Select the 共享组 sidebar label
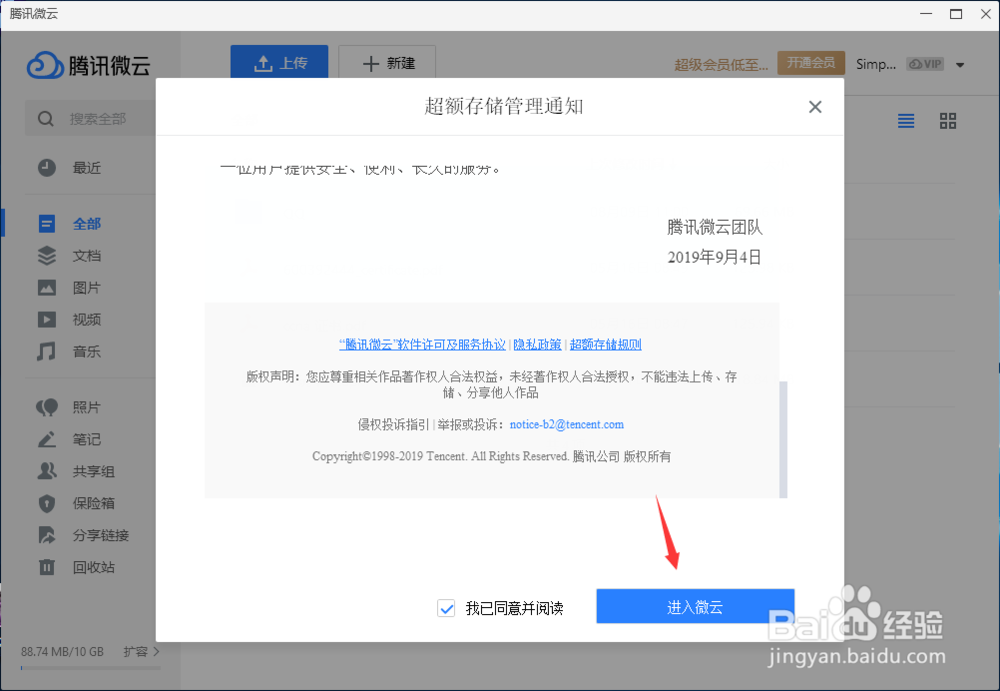 point(94,472)
